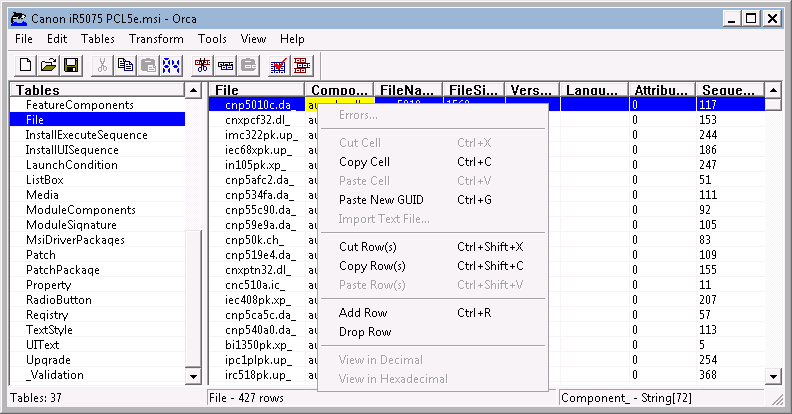792x414 pixels.
Task: Save database using the floppy disk icon
Action: pyautogui.click(x=71, y=65)
